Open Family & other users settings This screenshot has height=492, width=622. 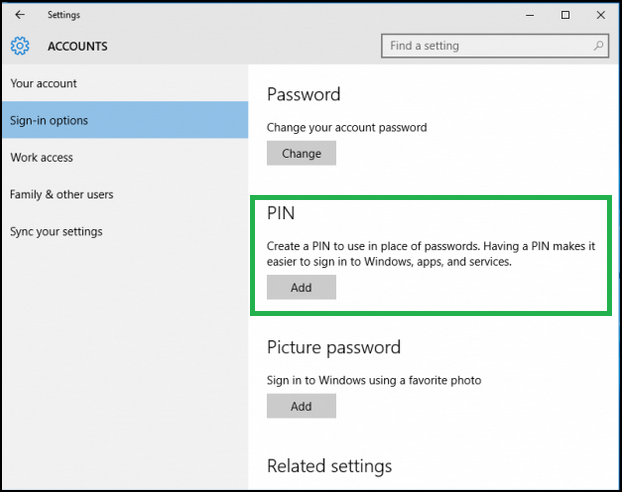coord(62,195)
